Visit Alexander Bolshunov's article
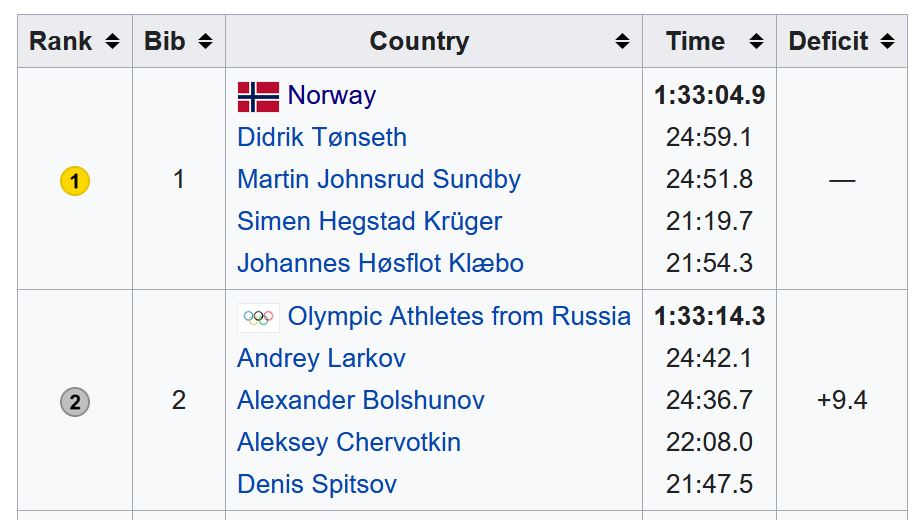 click(361, 401)
